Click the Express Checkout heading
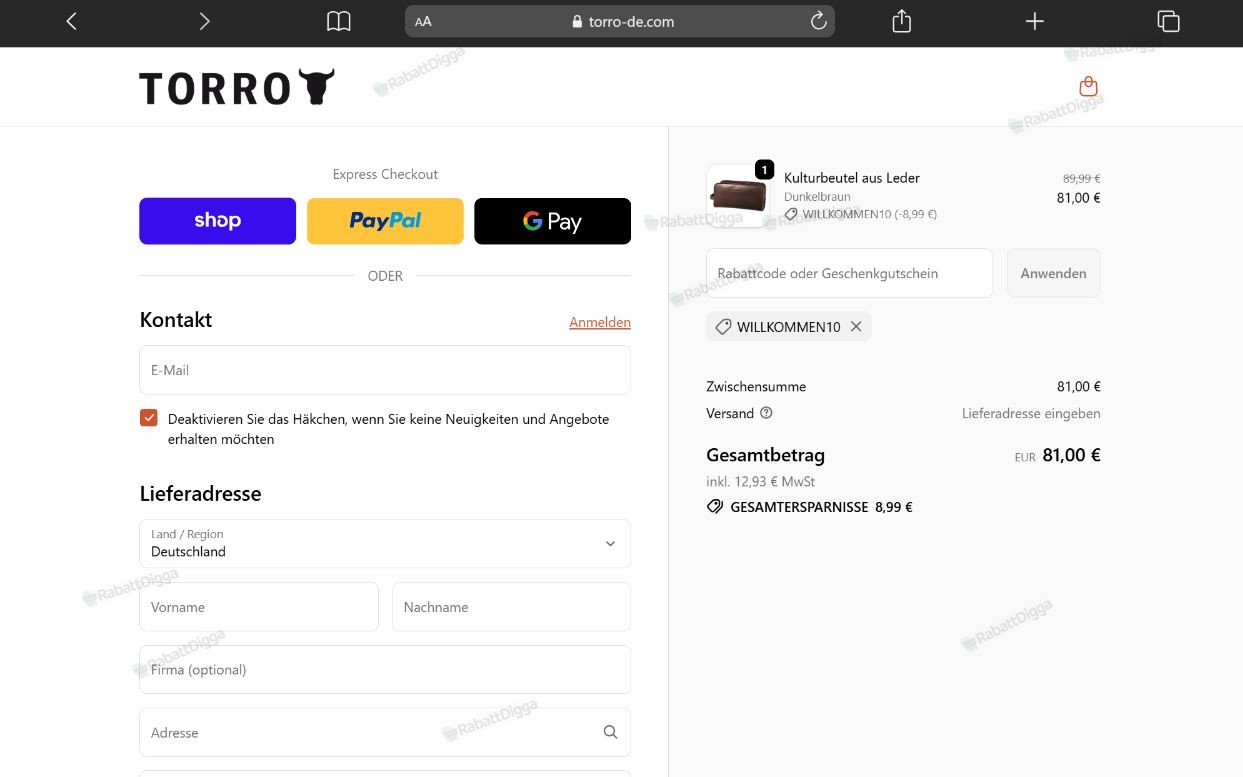This screenshot has height=777, width=1243. [385, 174]
